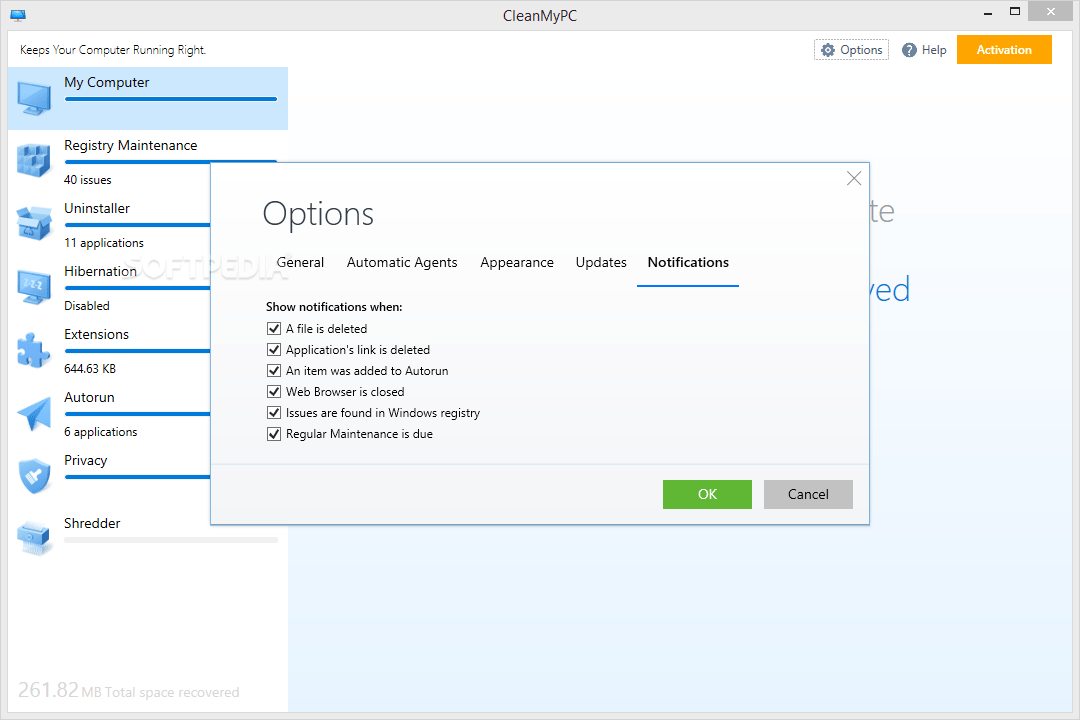This screenshot has width=1080, height=720.
Task: Click the Privacy shield icon
Action: 34,475
